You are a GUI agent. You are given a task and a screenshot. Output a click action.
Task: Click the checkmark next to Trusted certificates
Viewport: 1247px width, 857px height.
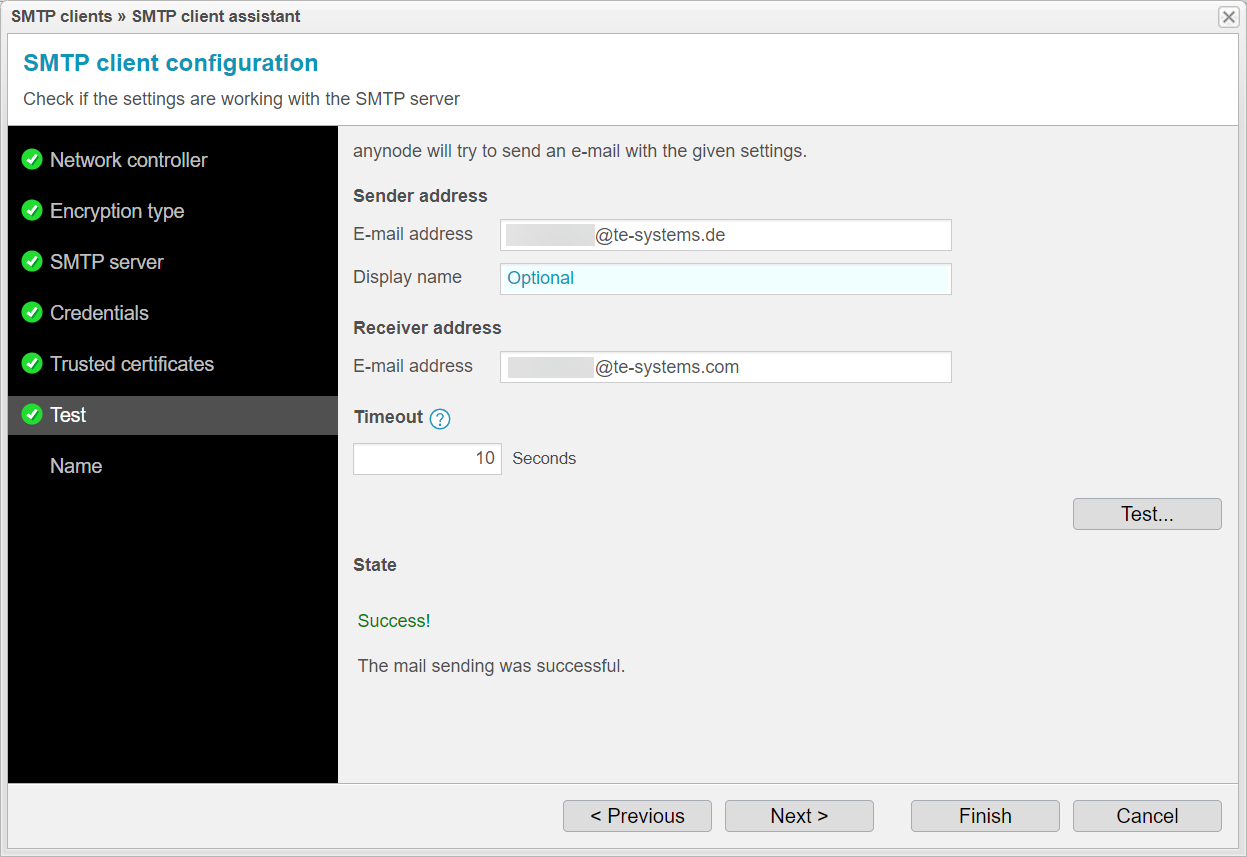click(31, 364)
